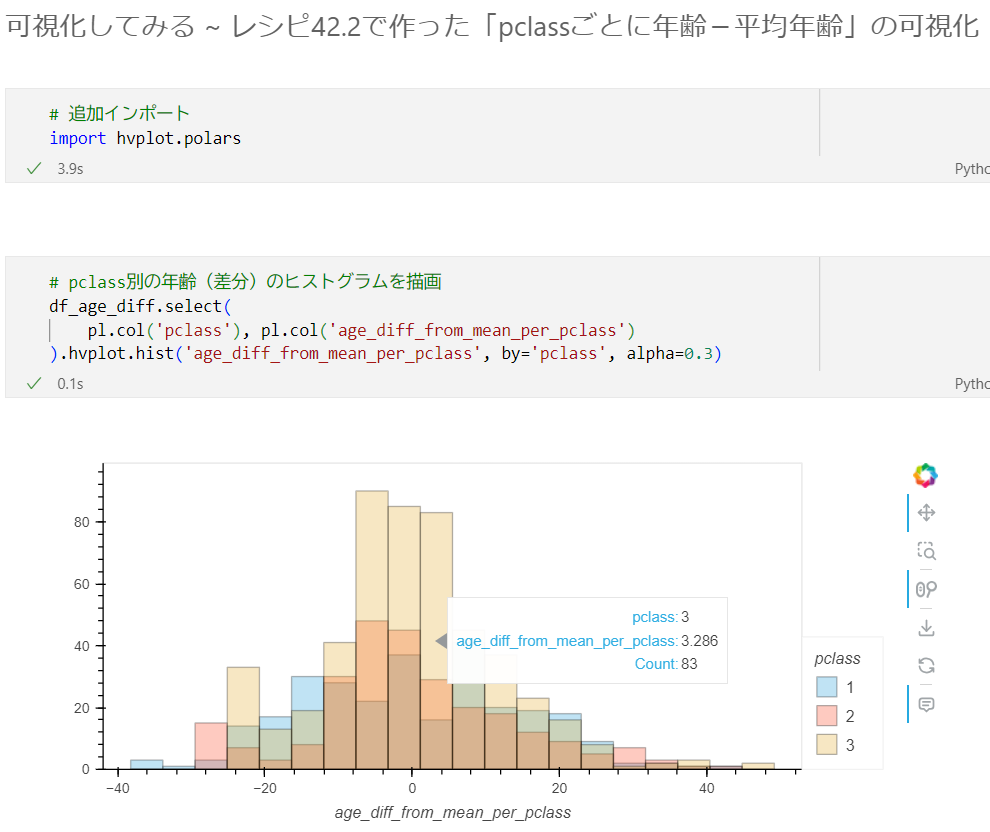Enable the Wheel Zoom tool
Viewport: 990px width, 832px height.
coord(926,589)
